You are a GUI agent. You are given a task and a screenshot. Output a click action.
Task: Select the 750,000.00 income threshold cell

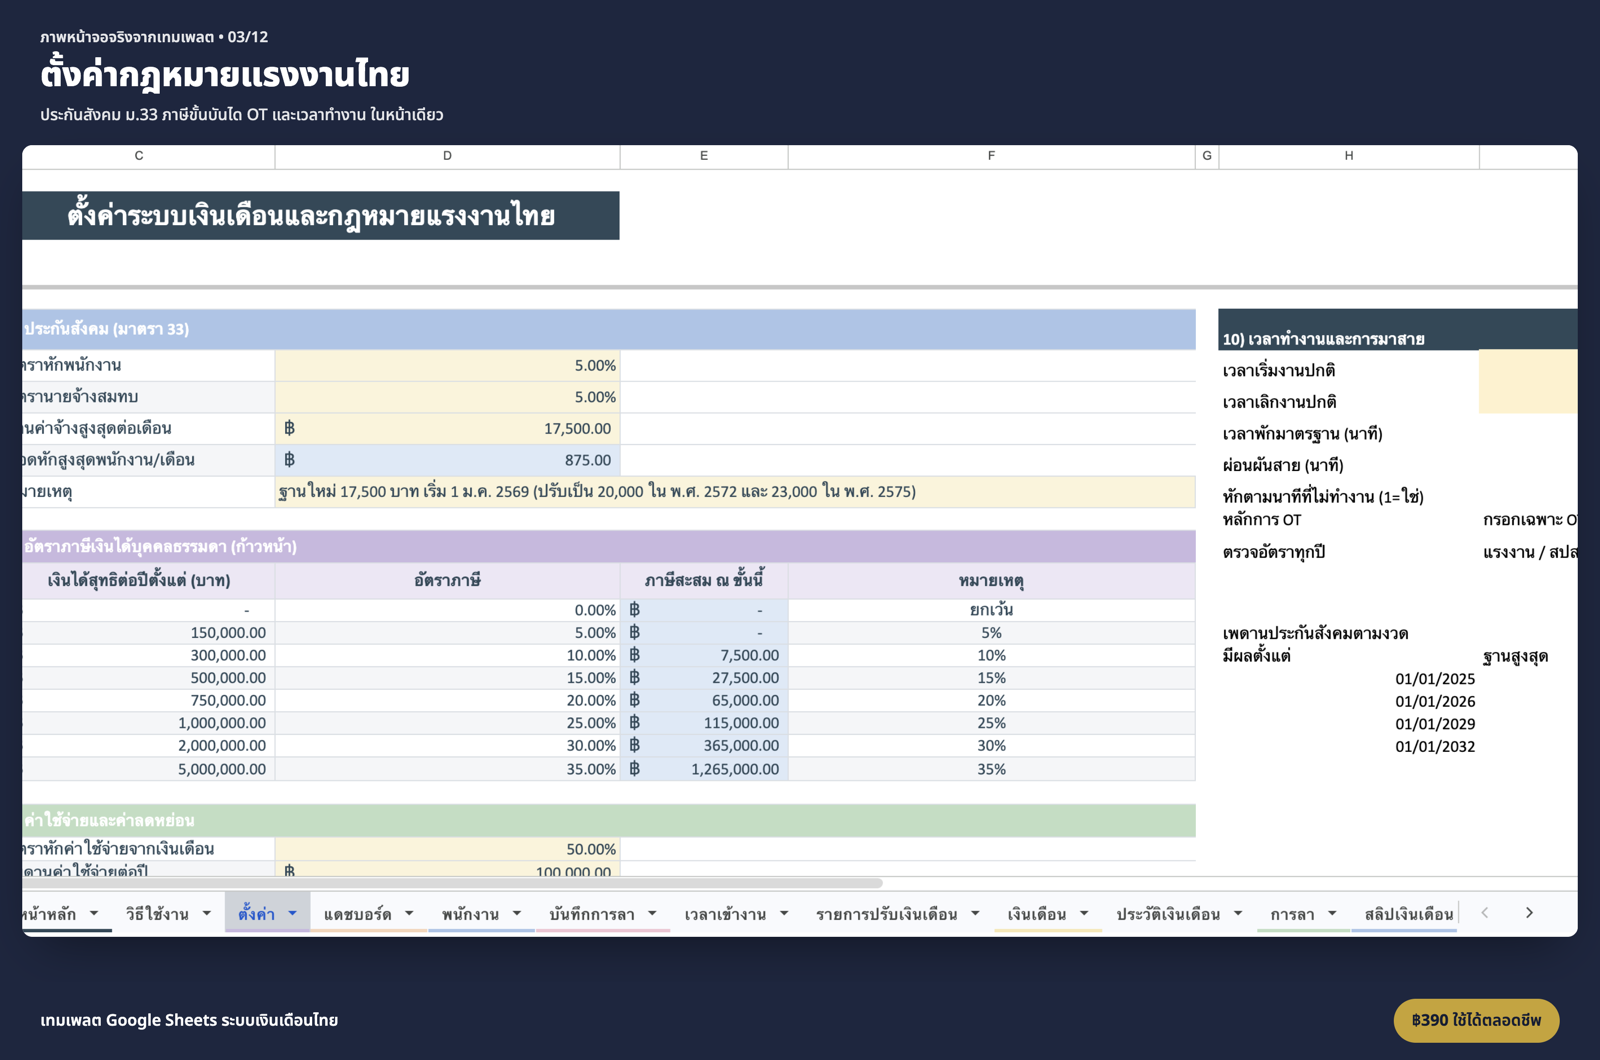[148, 700]
